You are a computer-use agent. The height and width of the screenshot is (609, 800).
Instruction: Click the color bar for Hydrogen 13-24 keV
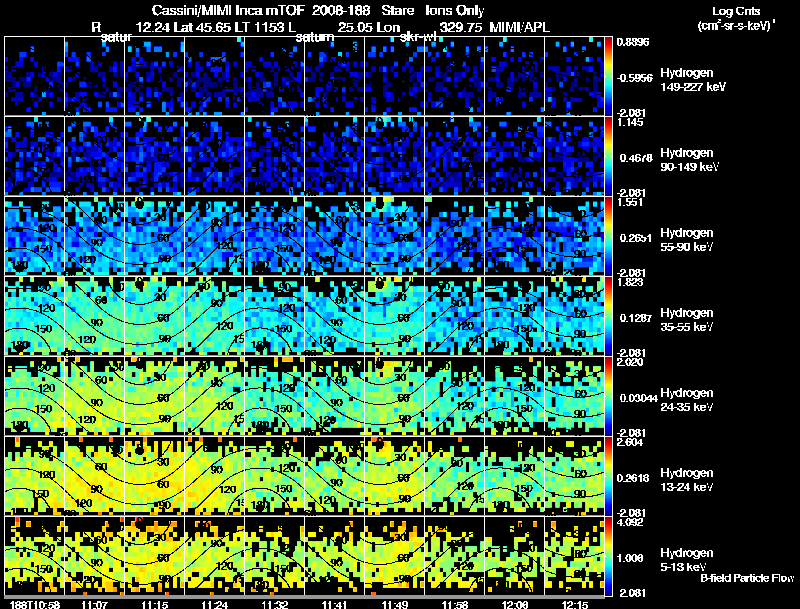coord(610,476)
